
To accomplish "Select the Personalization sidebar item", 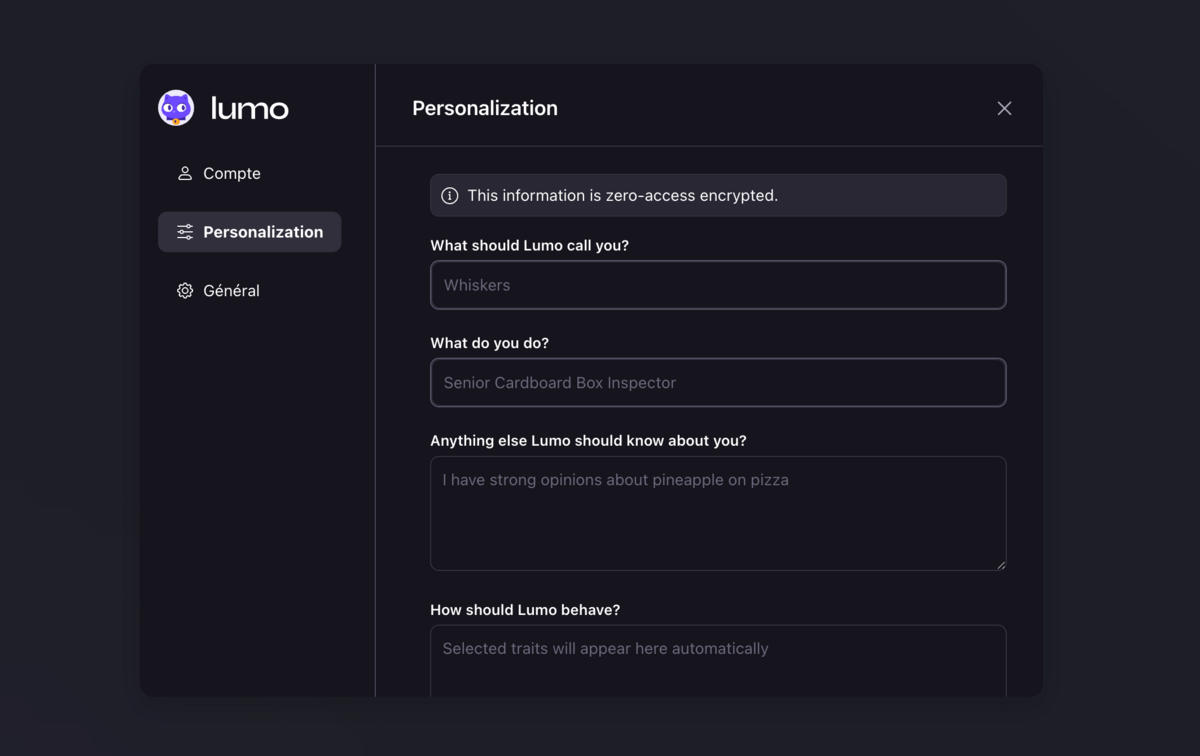I will click(x=262, y=232).
